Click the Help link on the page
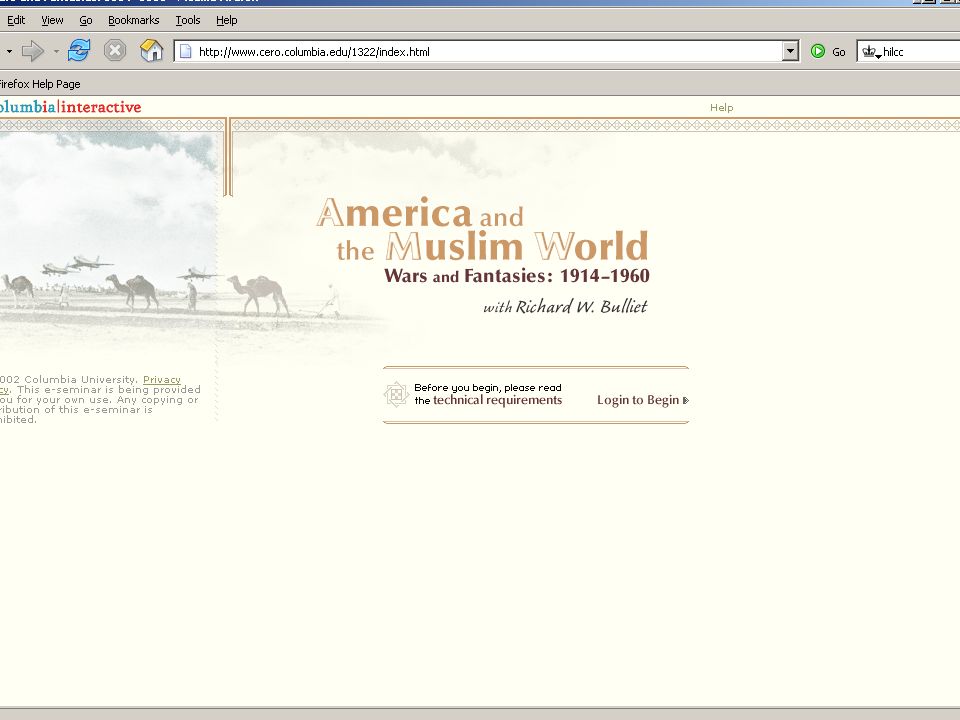 (x=721, y=107)
